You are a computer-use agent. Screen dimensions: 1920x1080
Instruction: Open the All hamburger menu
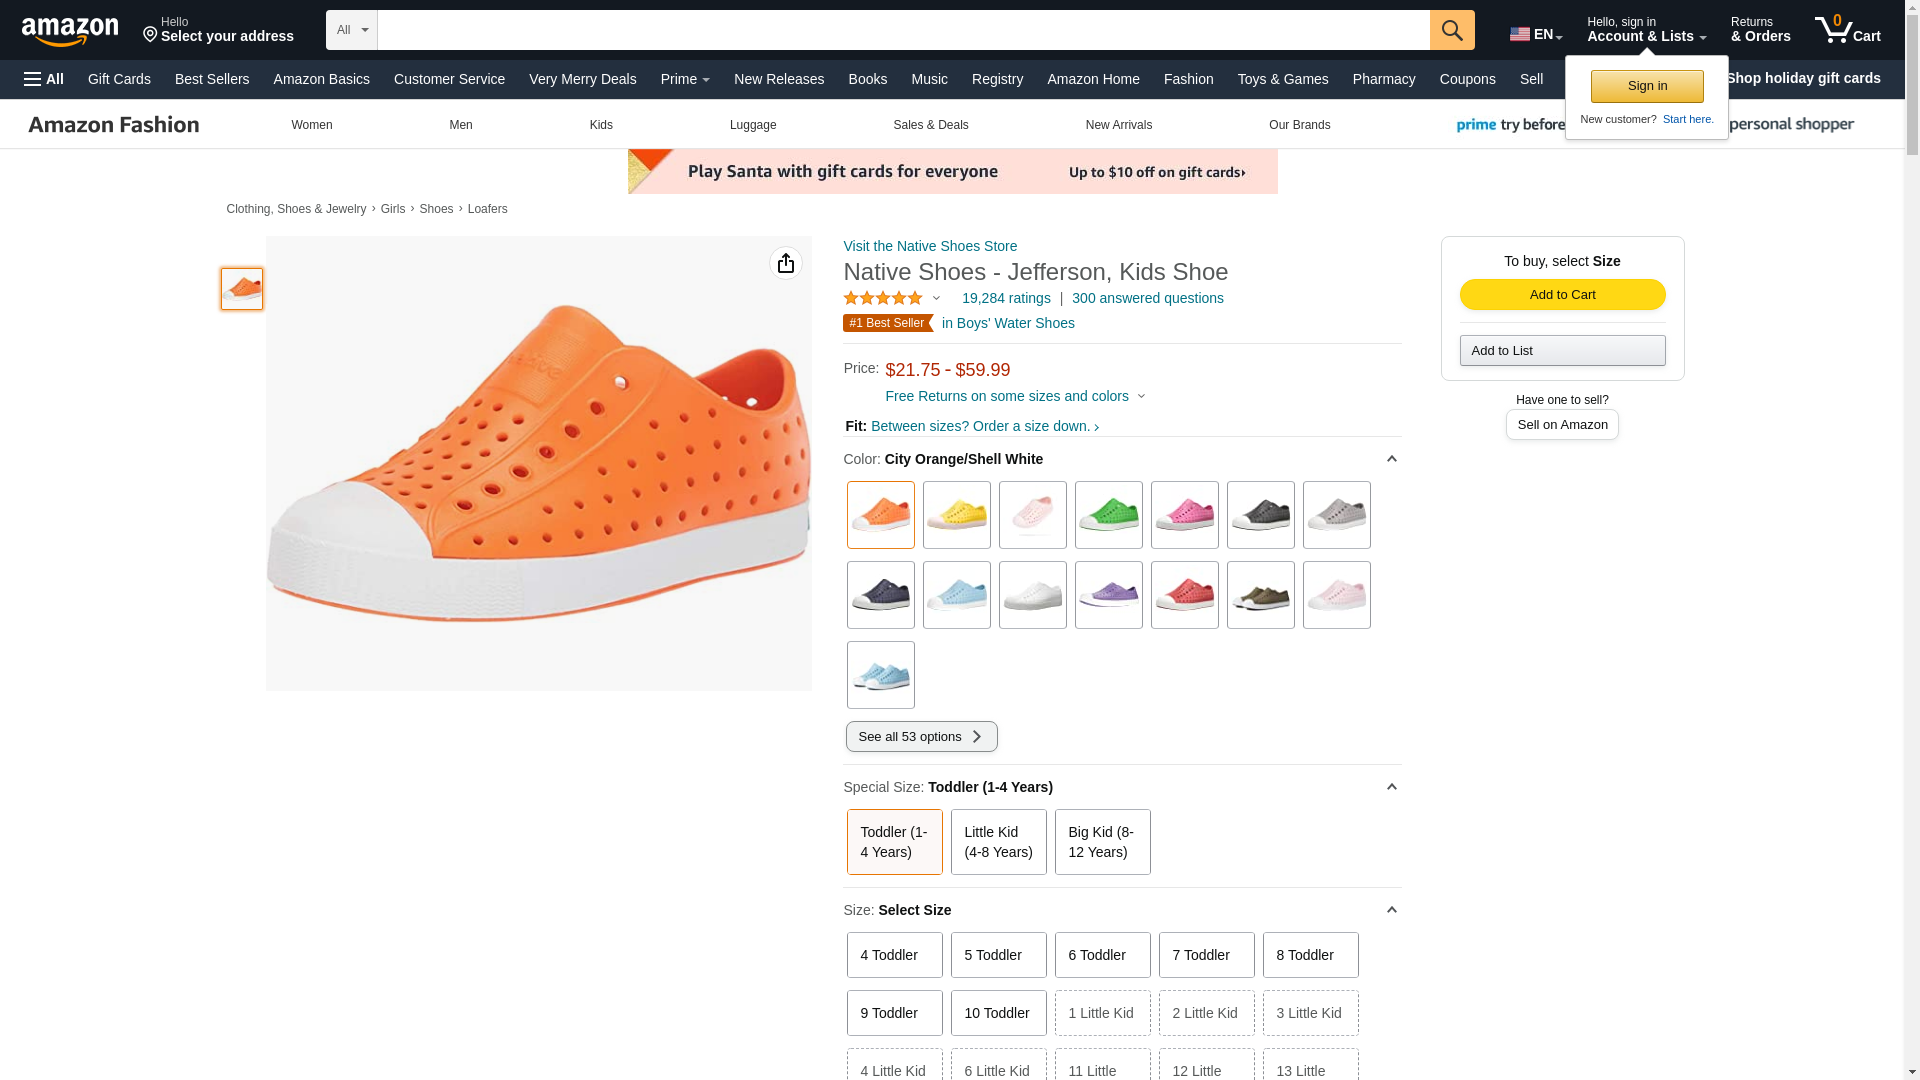click(44, 79)
